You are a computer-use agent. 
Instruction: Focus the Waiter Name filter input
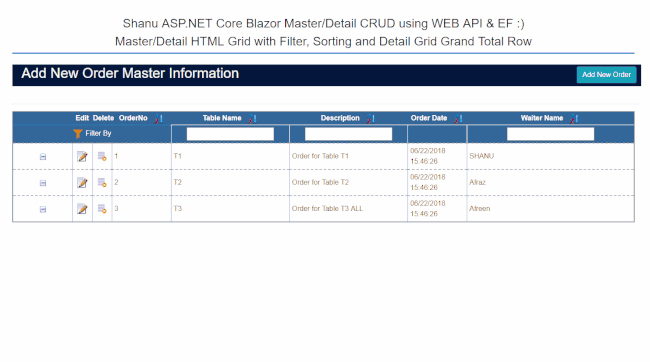tap(550, 134)
